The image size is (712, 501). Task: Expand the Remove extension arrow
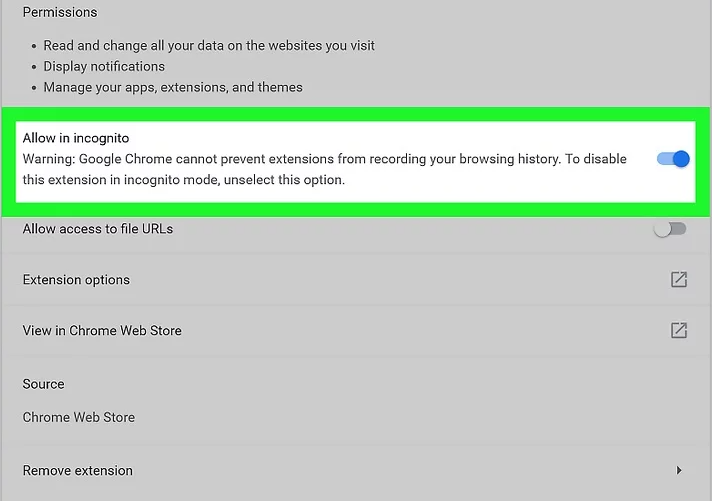[x=679, y=470]
